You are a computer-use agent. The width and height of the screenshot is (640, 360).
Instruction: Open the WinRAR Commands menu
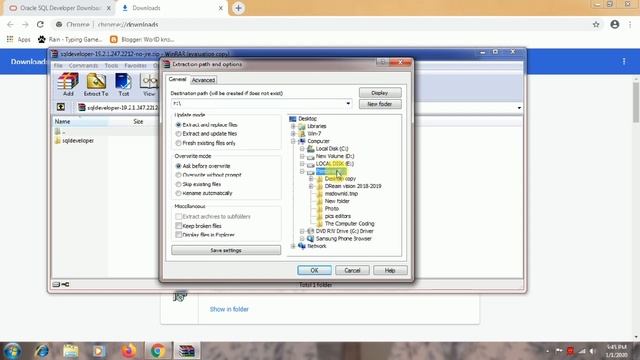(x=83, y=65)
